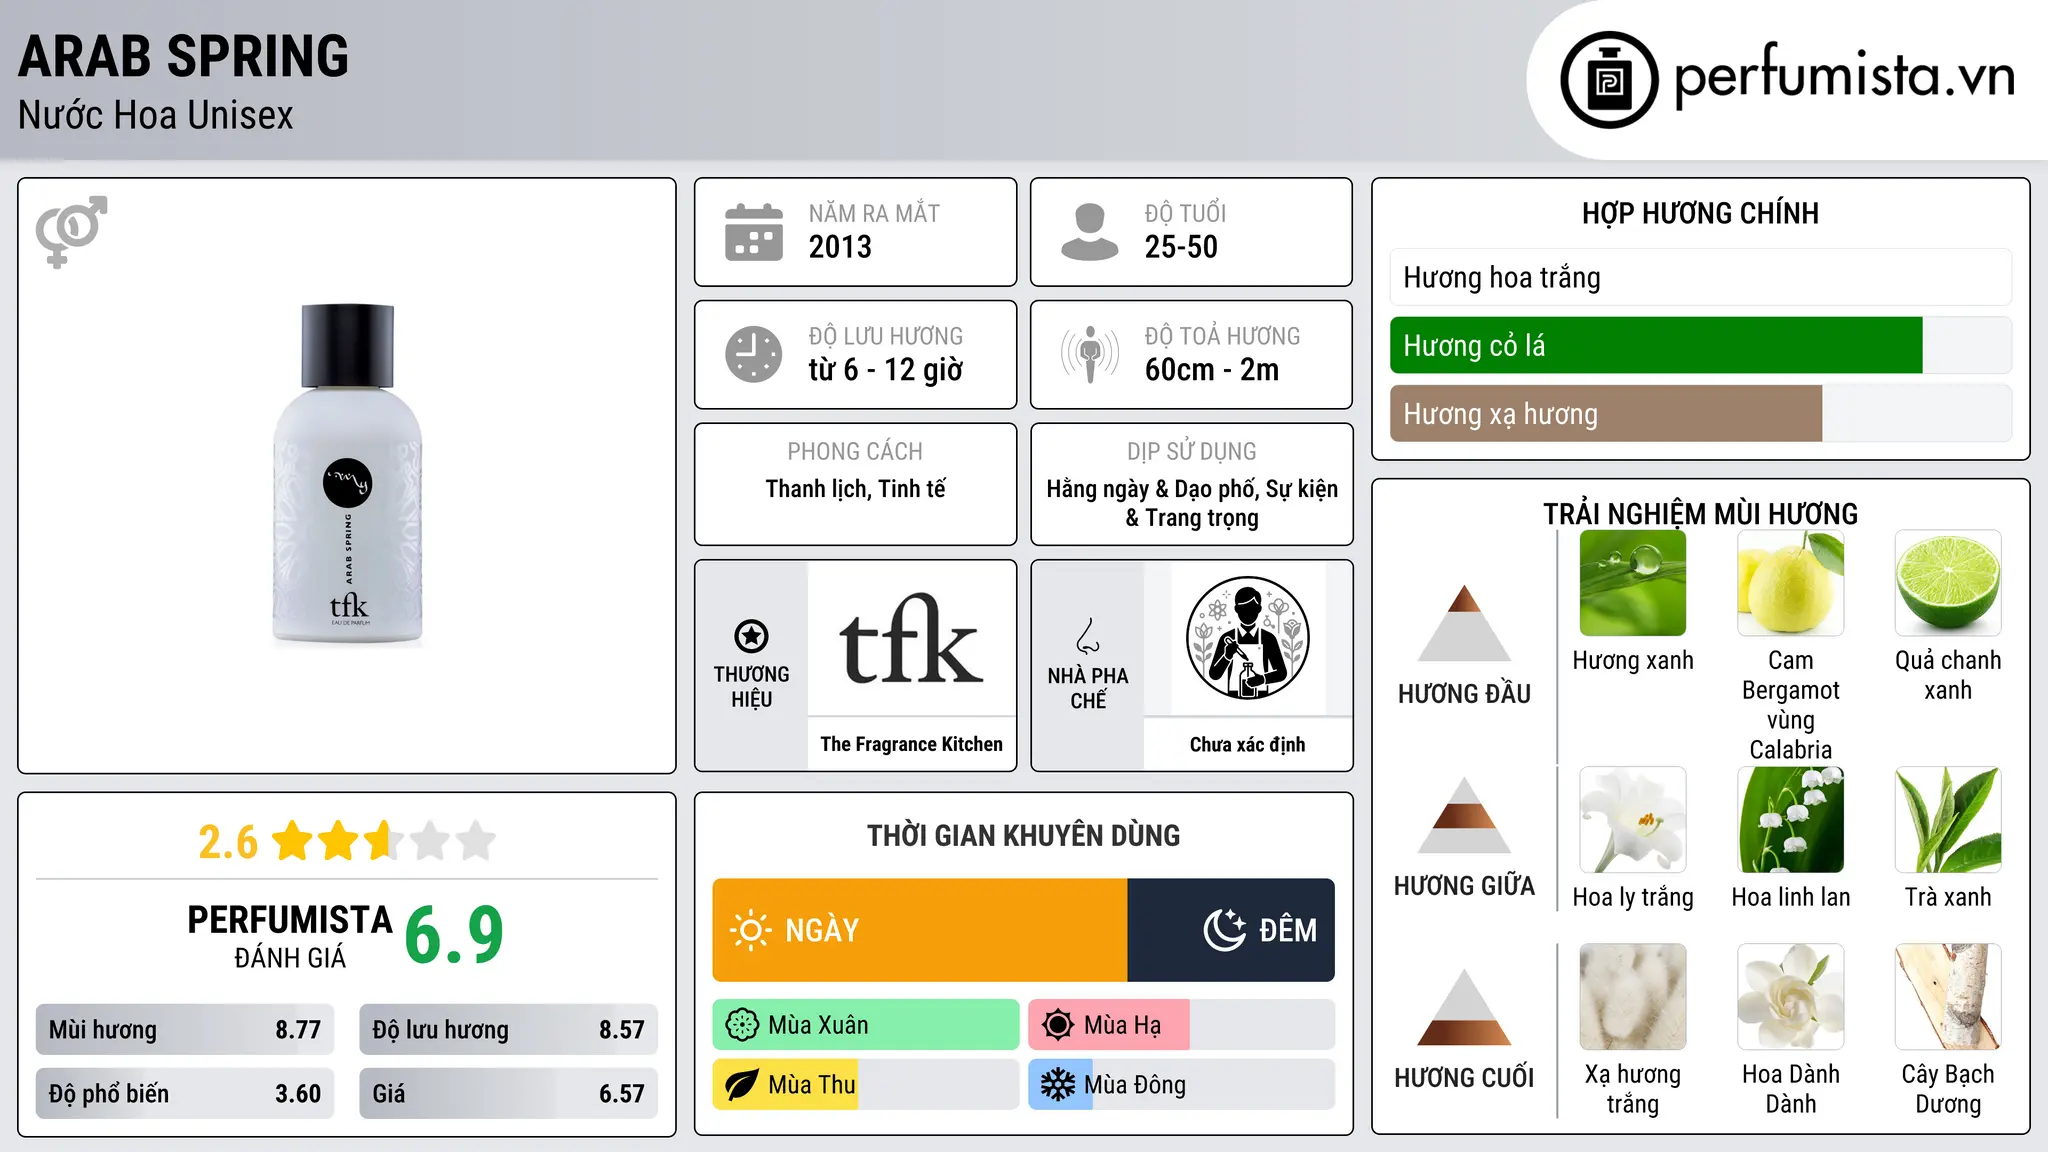Click the autumn leaf icon beside Mùa Thu
Image resolution: width=2048 pixels, height=1152 pixels.
(742, 1085)
